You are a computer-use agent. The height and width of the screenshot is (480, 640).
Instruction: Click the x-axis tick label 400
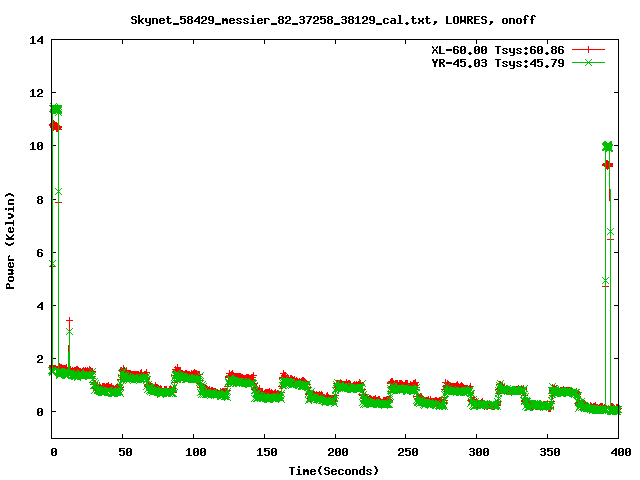pyautogui.click(x=620, y=452)
